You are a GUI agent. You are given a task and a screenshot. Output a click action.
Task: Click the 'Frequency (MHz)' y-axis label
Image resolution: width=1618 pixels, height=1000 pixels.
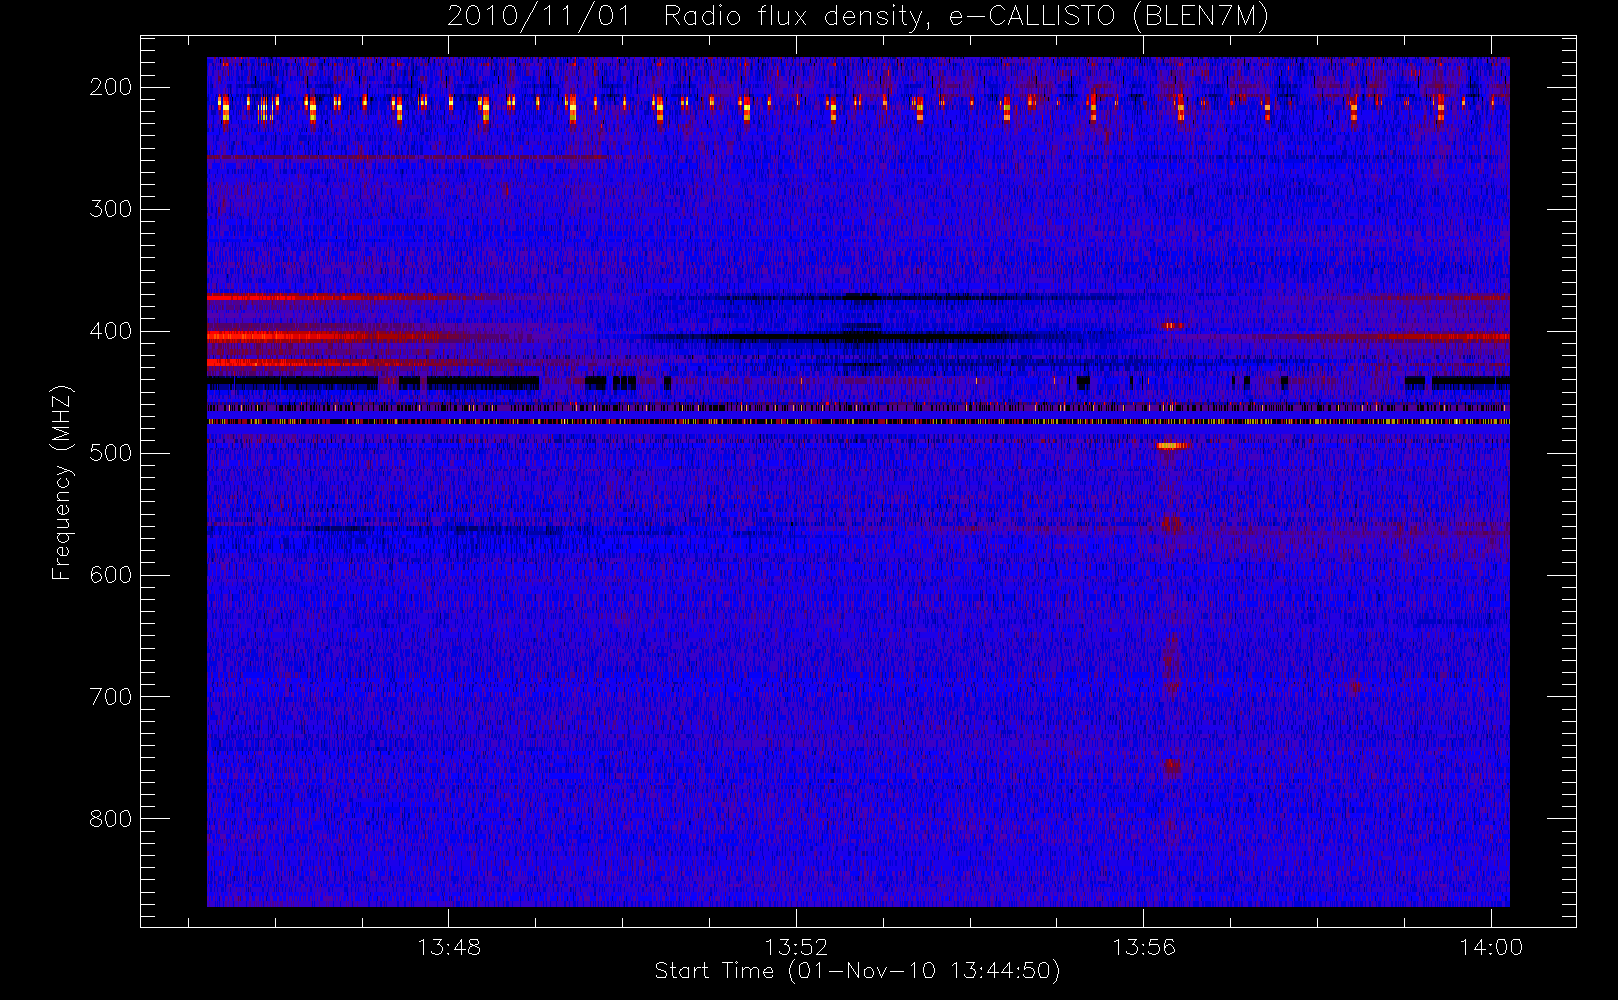click(62, 482)
